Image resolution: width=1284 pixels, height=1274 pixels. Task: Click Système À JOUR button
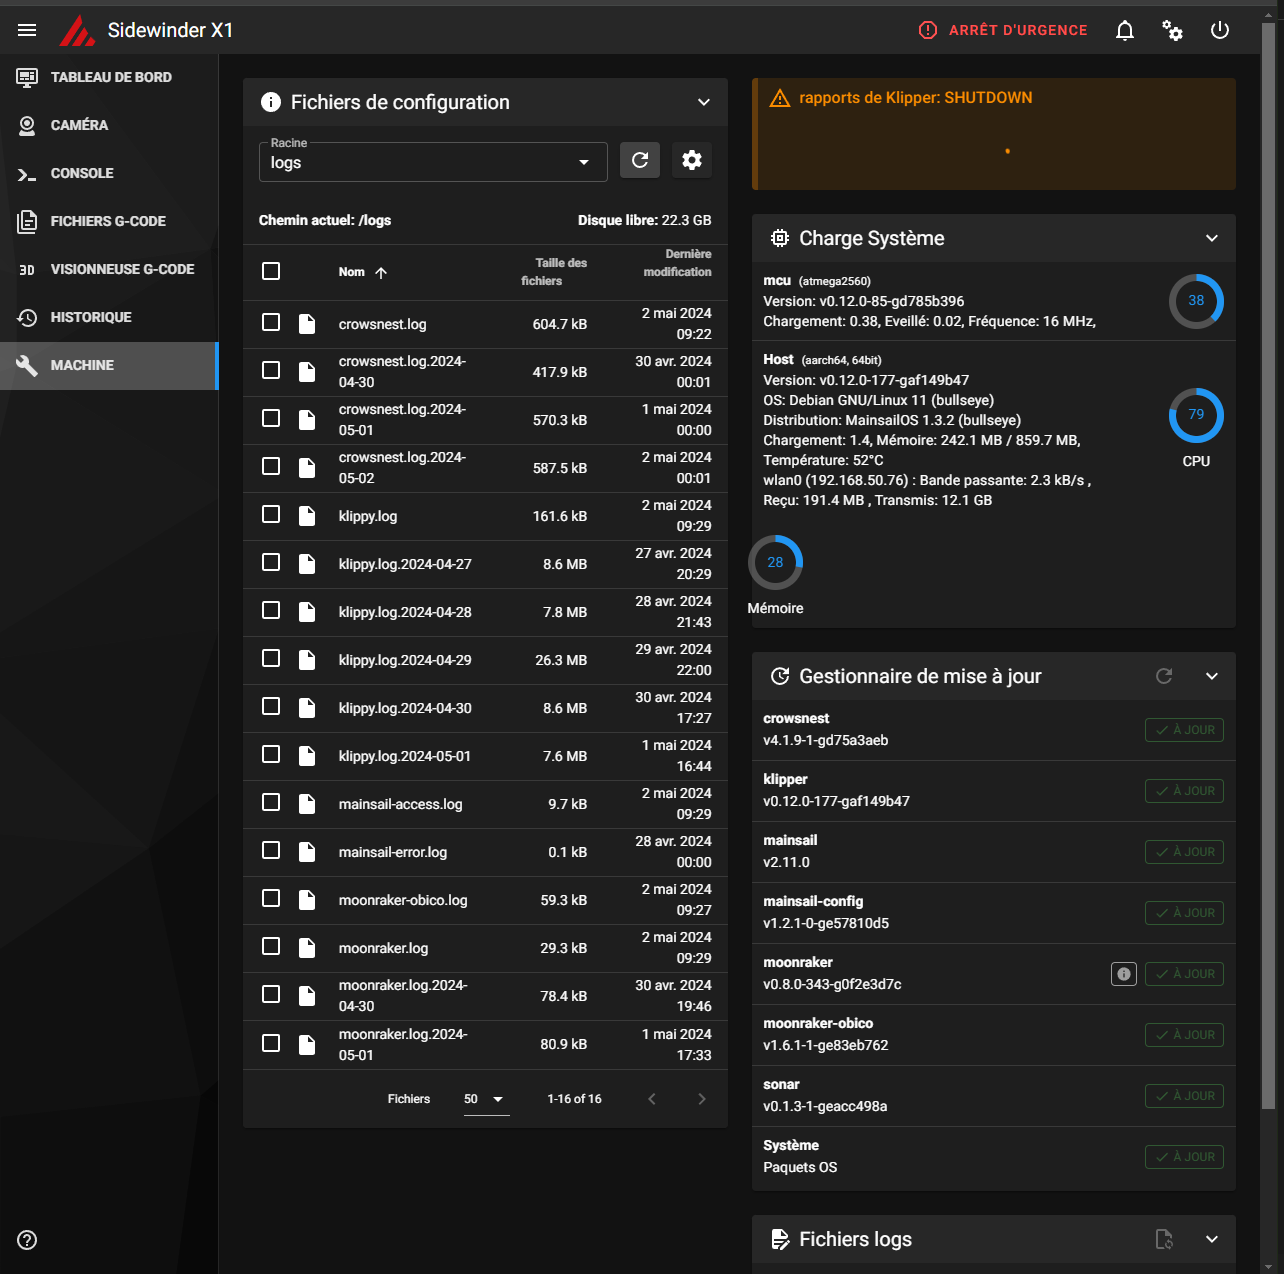[x=1184, y=1157]
